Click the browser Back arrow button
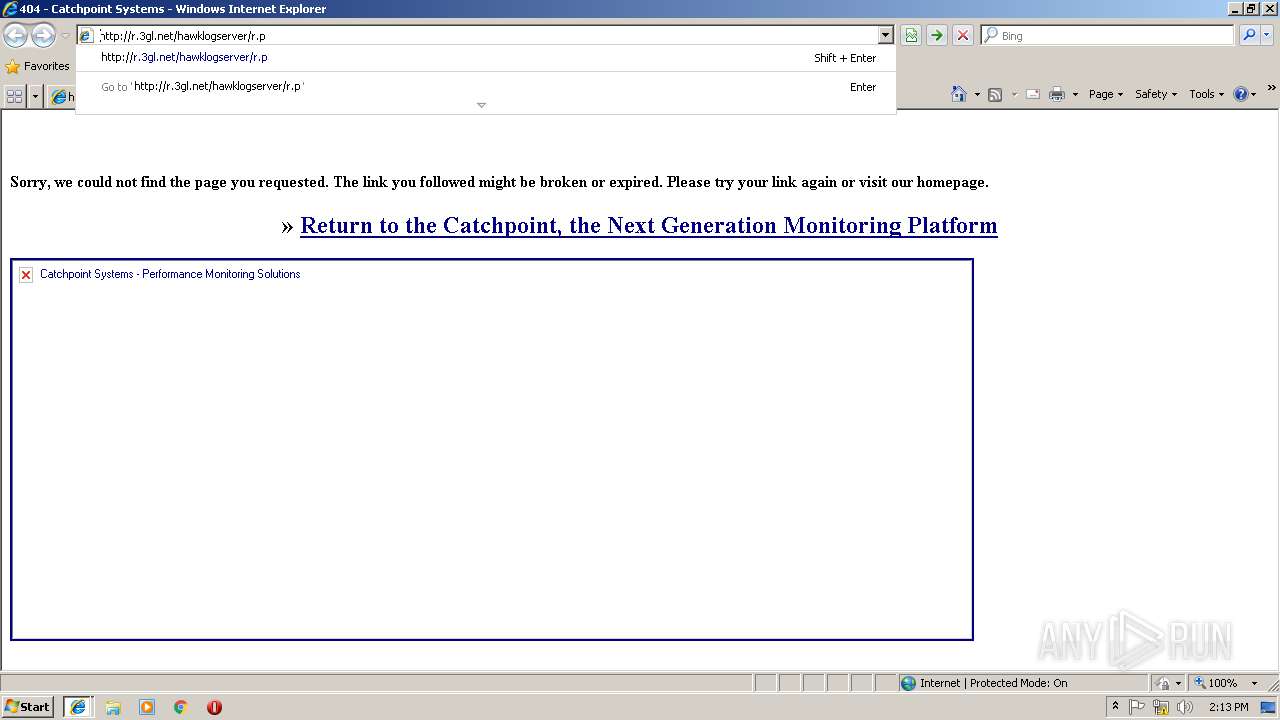Viewport: 1280px width, 720px height. pos(15,36)
